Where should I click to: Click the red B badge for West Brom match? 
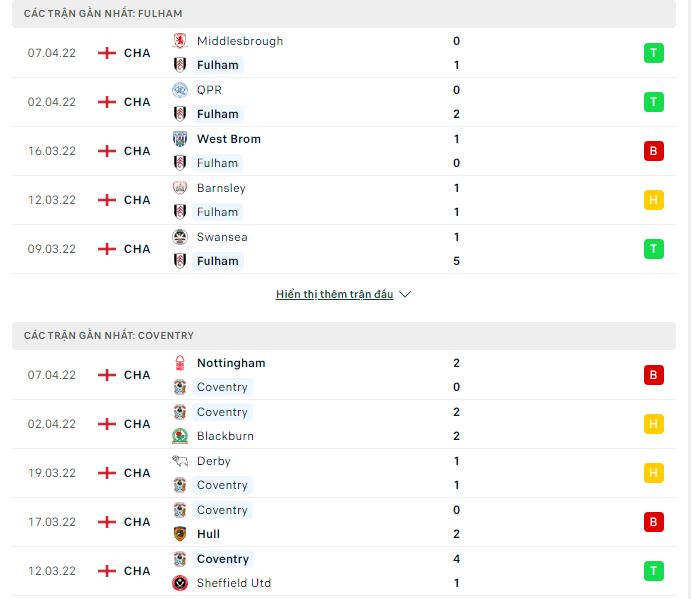654,151
